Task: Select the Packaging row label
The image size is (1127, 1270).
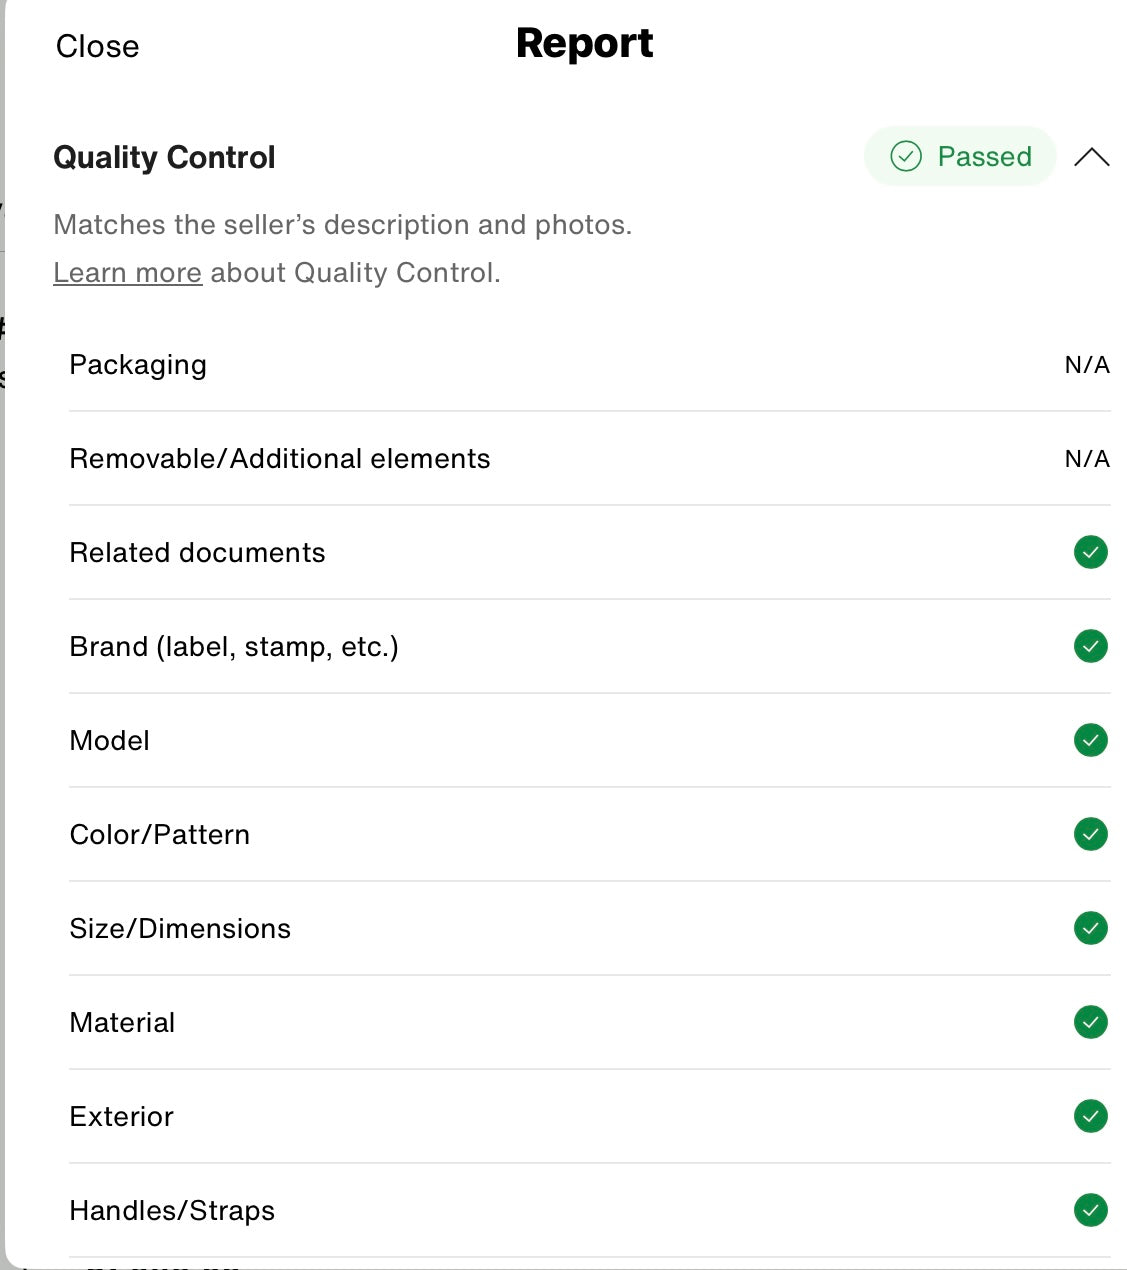Action: [x=138, y=365]
